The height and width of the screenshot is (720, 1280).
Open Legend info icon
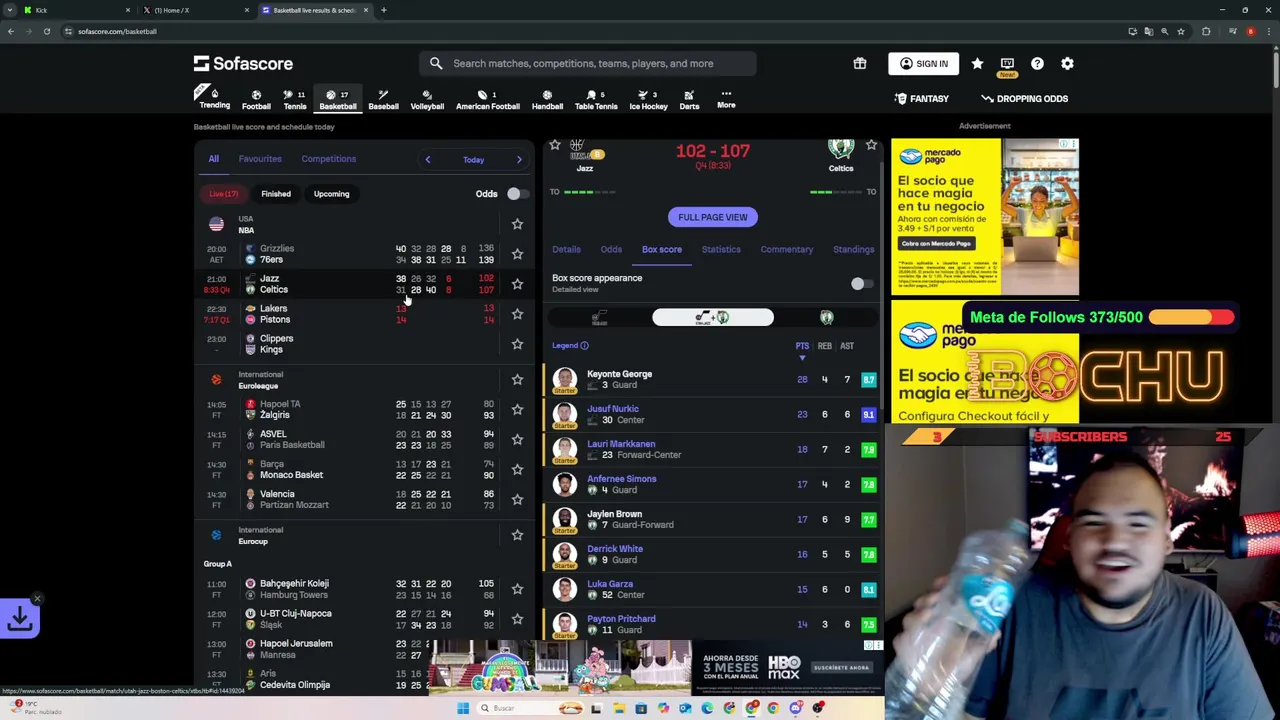(x=584, y=345)
